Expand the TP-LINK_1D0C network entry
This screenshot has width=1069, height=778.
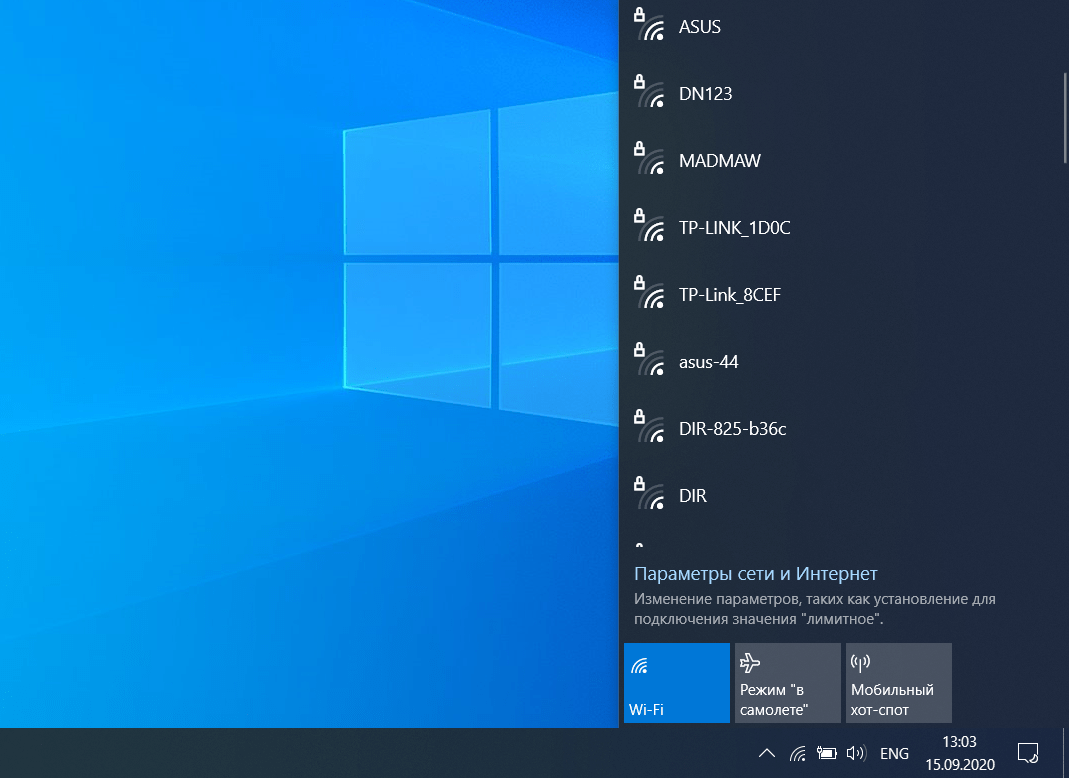coord(841,228)
